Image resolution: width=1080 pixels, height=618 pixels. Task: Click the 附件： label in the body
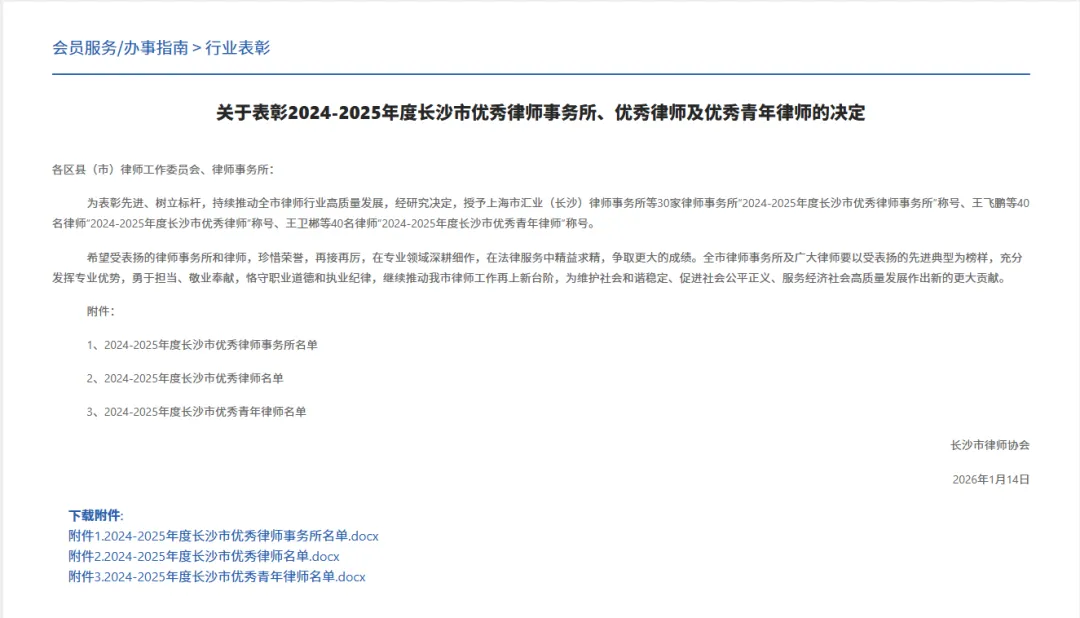[101, 311]
